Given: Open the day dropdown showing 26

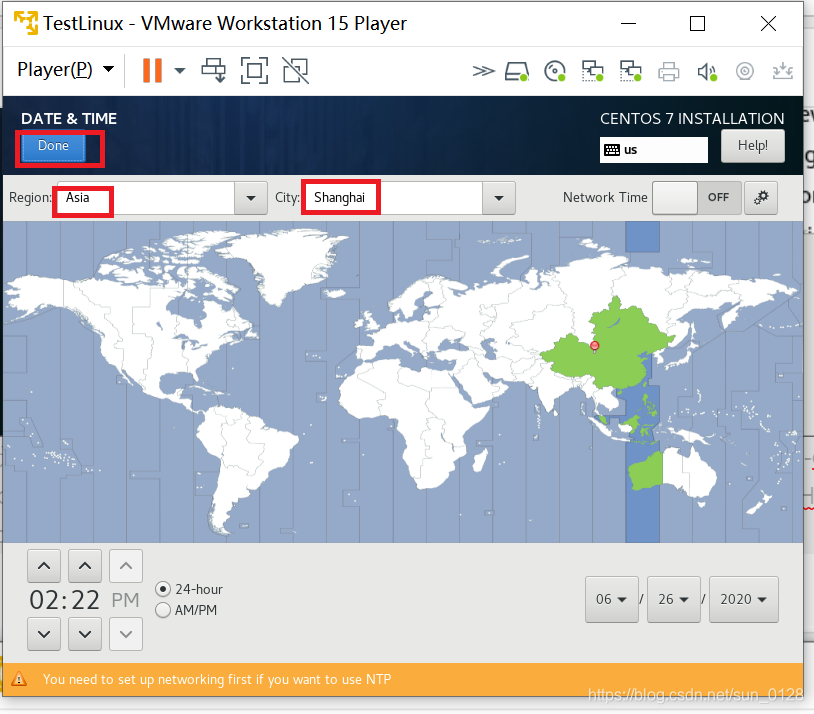Looking at the screenshot, I should tap(673, 599).
